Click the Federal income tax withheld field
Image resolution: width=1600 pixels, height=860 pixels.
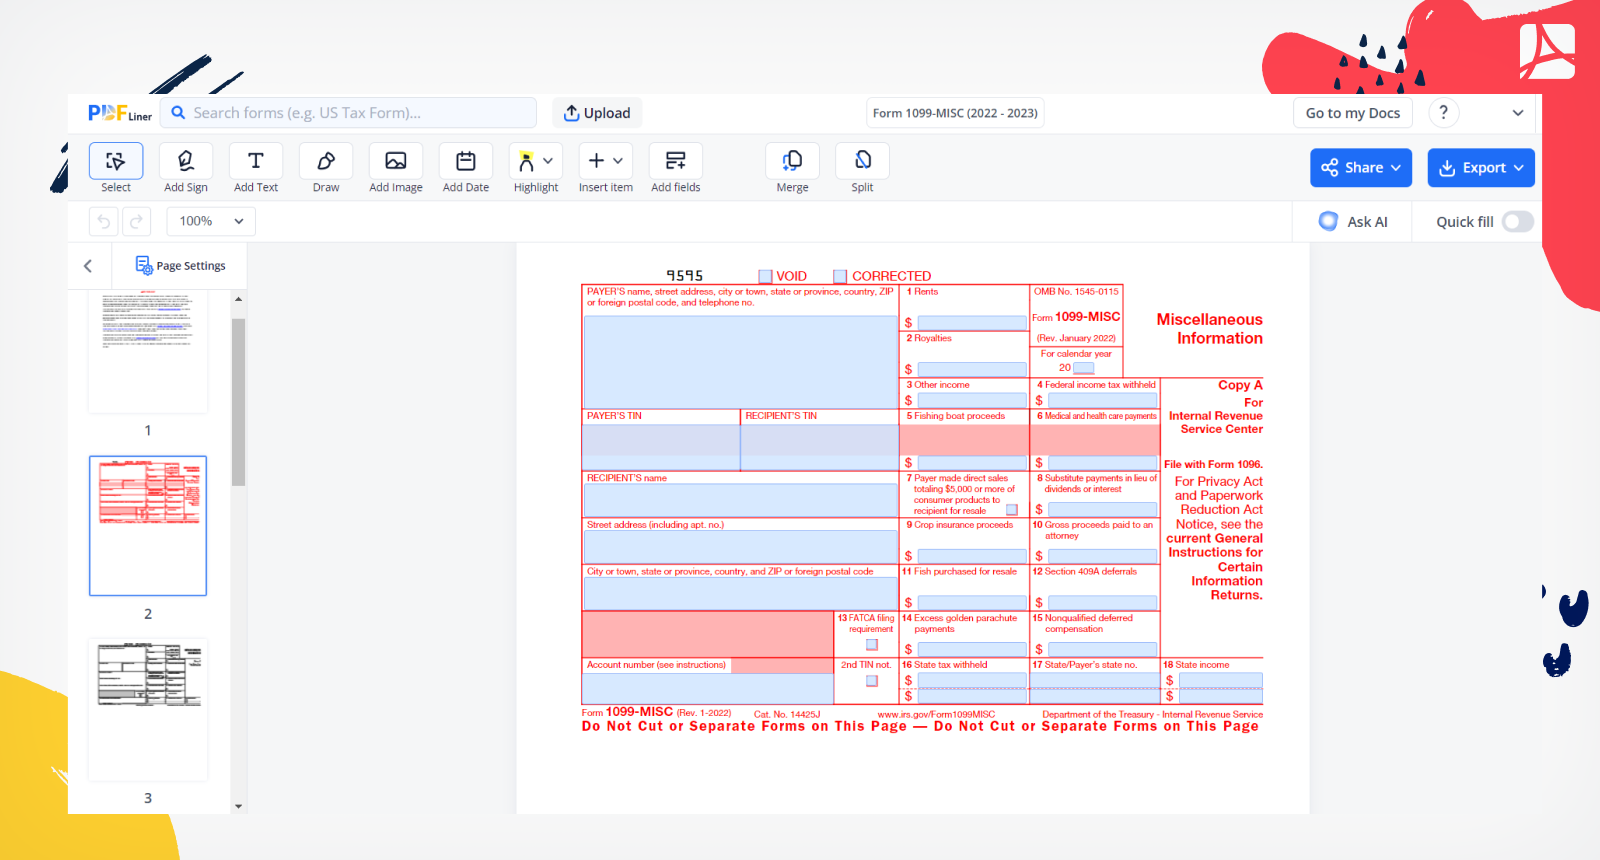click(1102, 400)
